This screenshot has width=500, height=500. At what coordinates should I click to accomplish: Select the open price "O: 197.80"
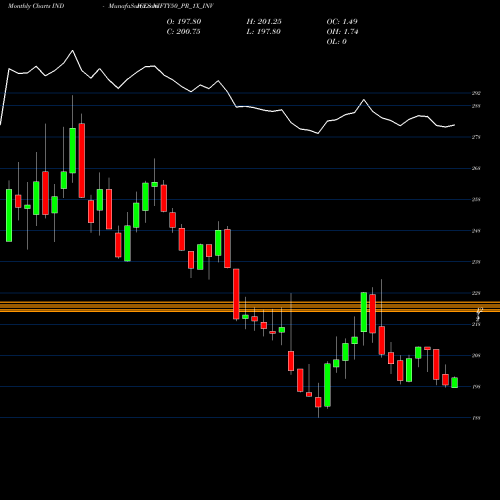click(x=184, y=21)
